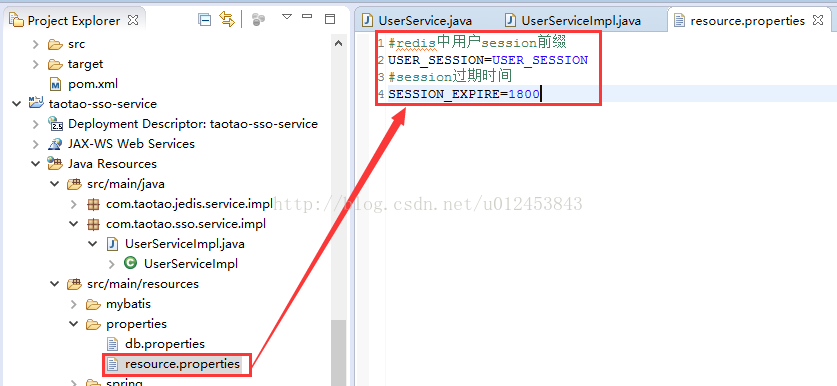Click the JAX-WS Web Services icon
The width and height of the screenshot is (837, 386).
tap(56, 144)
